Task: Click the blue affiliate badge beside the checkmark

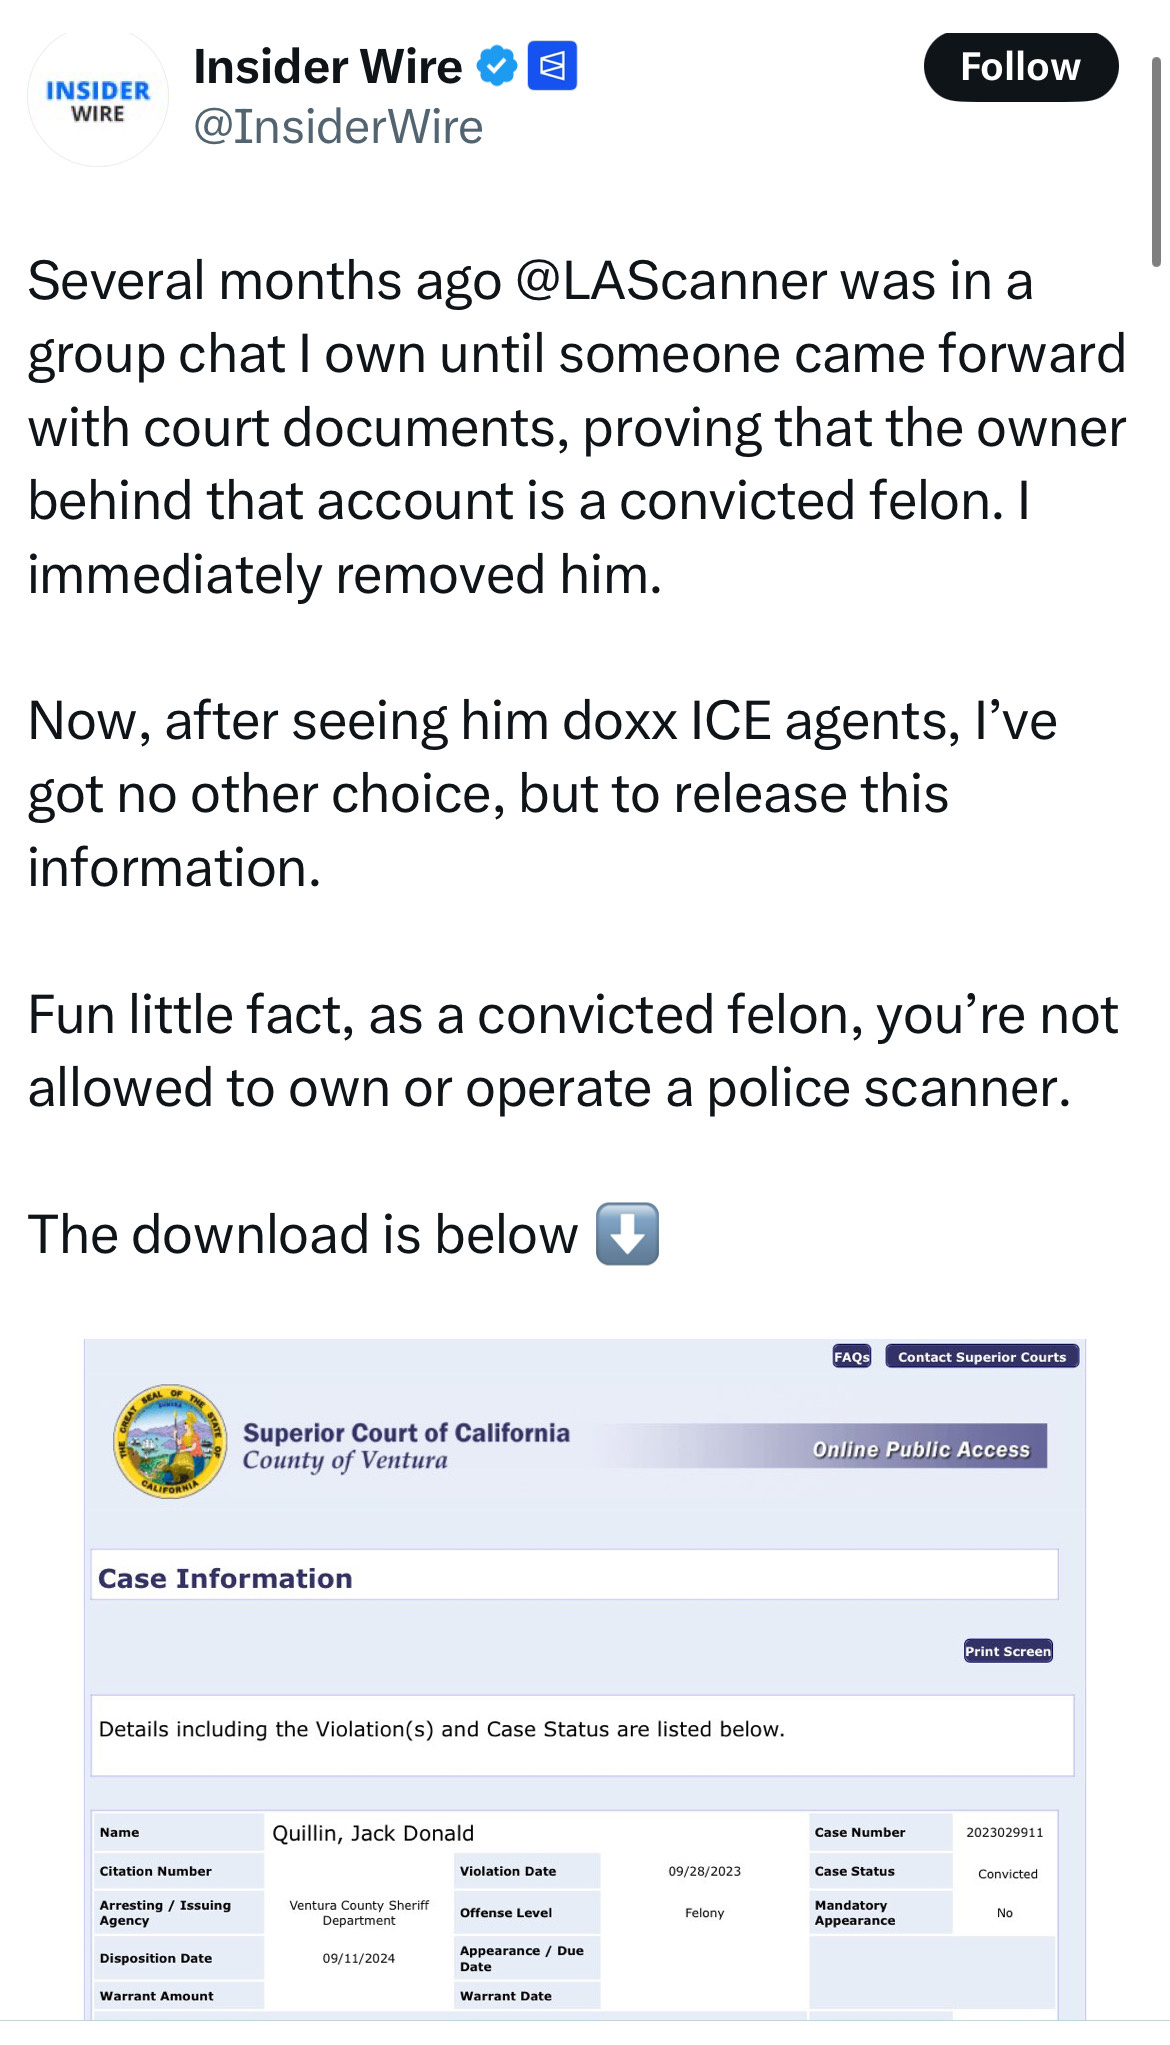Action: click(x=552, y=66)
